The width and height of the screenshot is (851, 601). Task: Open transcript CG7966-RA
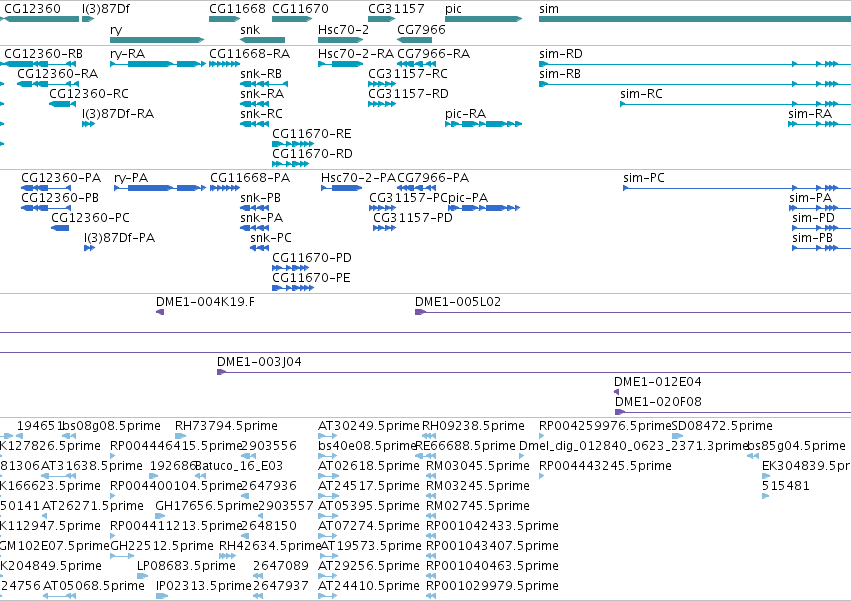[434, 54]
